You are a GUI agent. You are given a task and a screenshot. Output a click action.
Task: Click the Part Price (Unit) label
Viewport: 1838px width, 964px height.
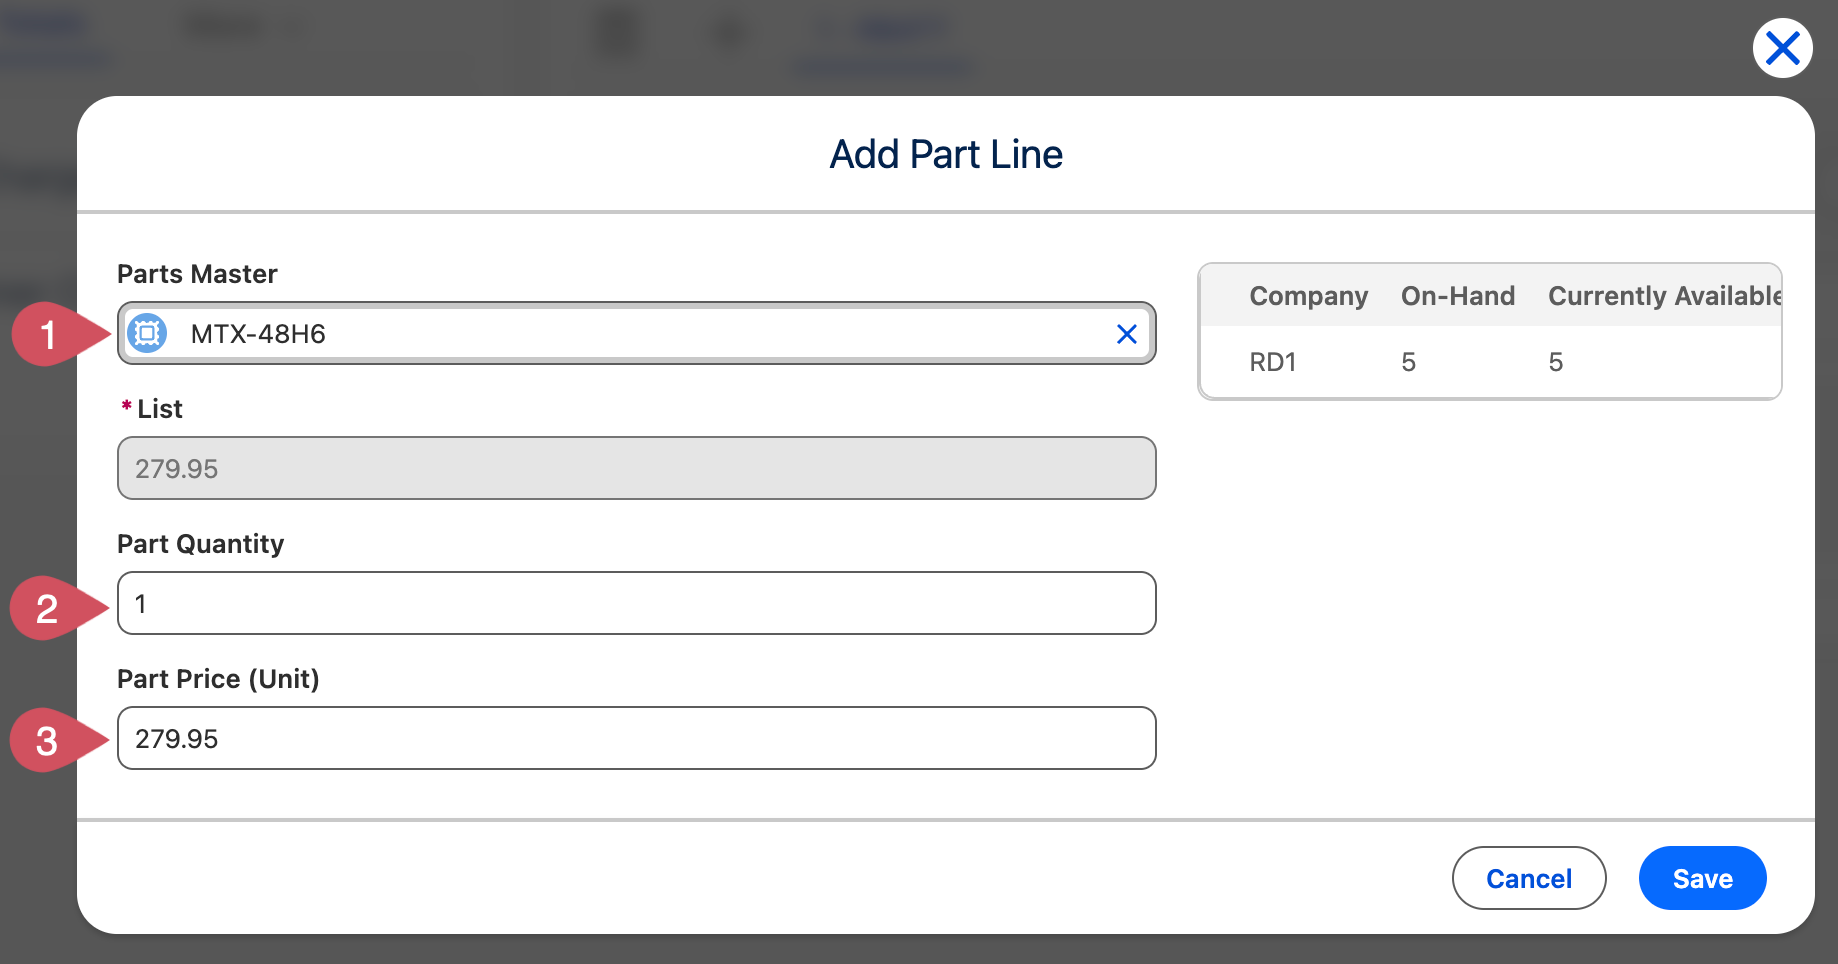coord(218,679)
